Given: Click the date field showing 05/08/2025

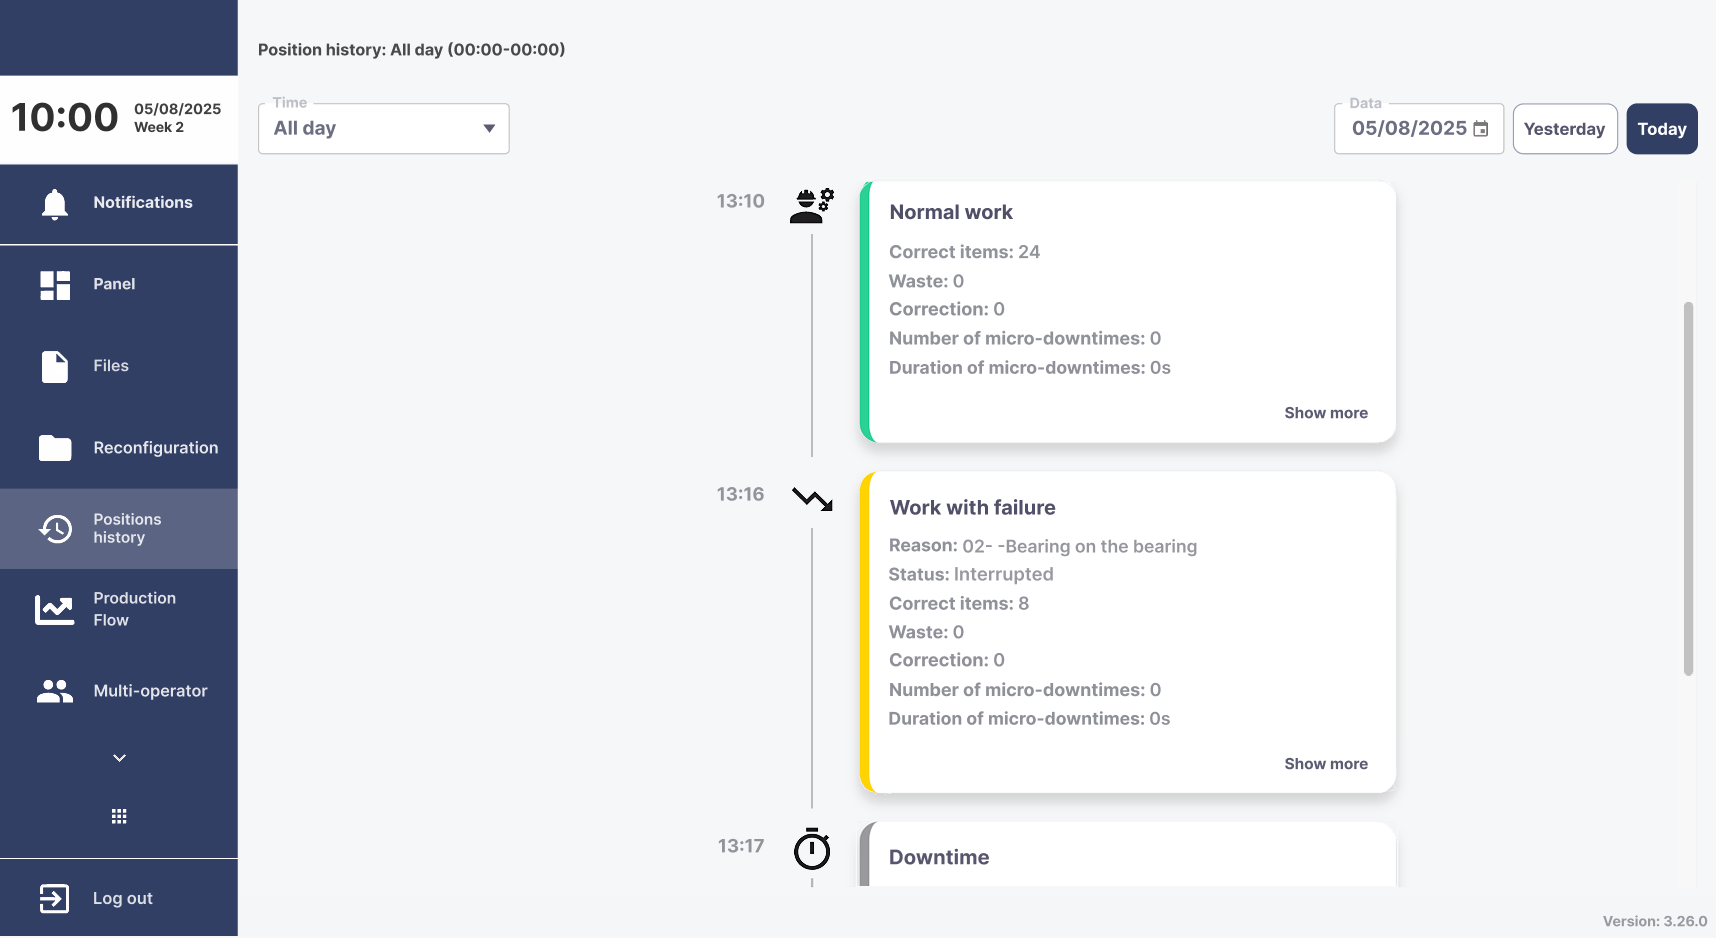Looking at the screenshot, I should point(1419,129).
